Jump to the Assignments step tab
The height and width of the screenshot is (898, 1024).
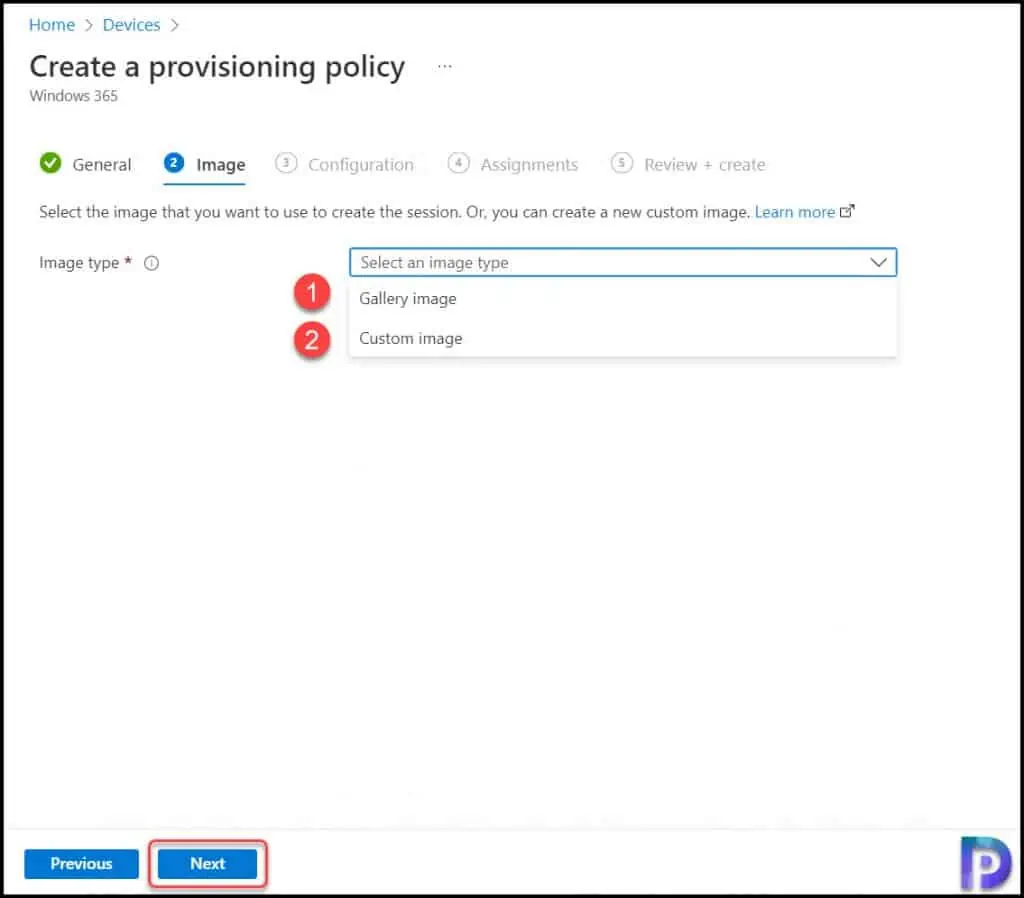pyautogui.click(x=513, y=164)
